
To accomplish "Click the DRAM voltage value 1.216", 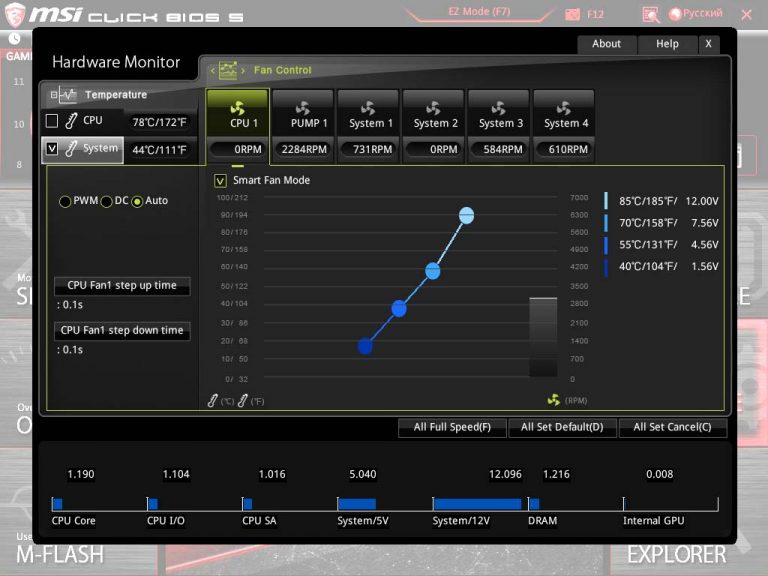I will coord(556,474).
